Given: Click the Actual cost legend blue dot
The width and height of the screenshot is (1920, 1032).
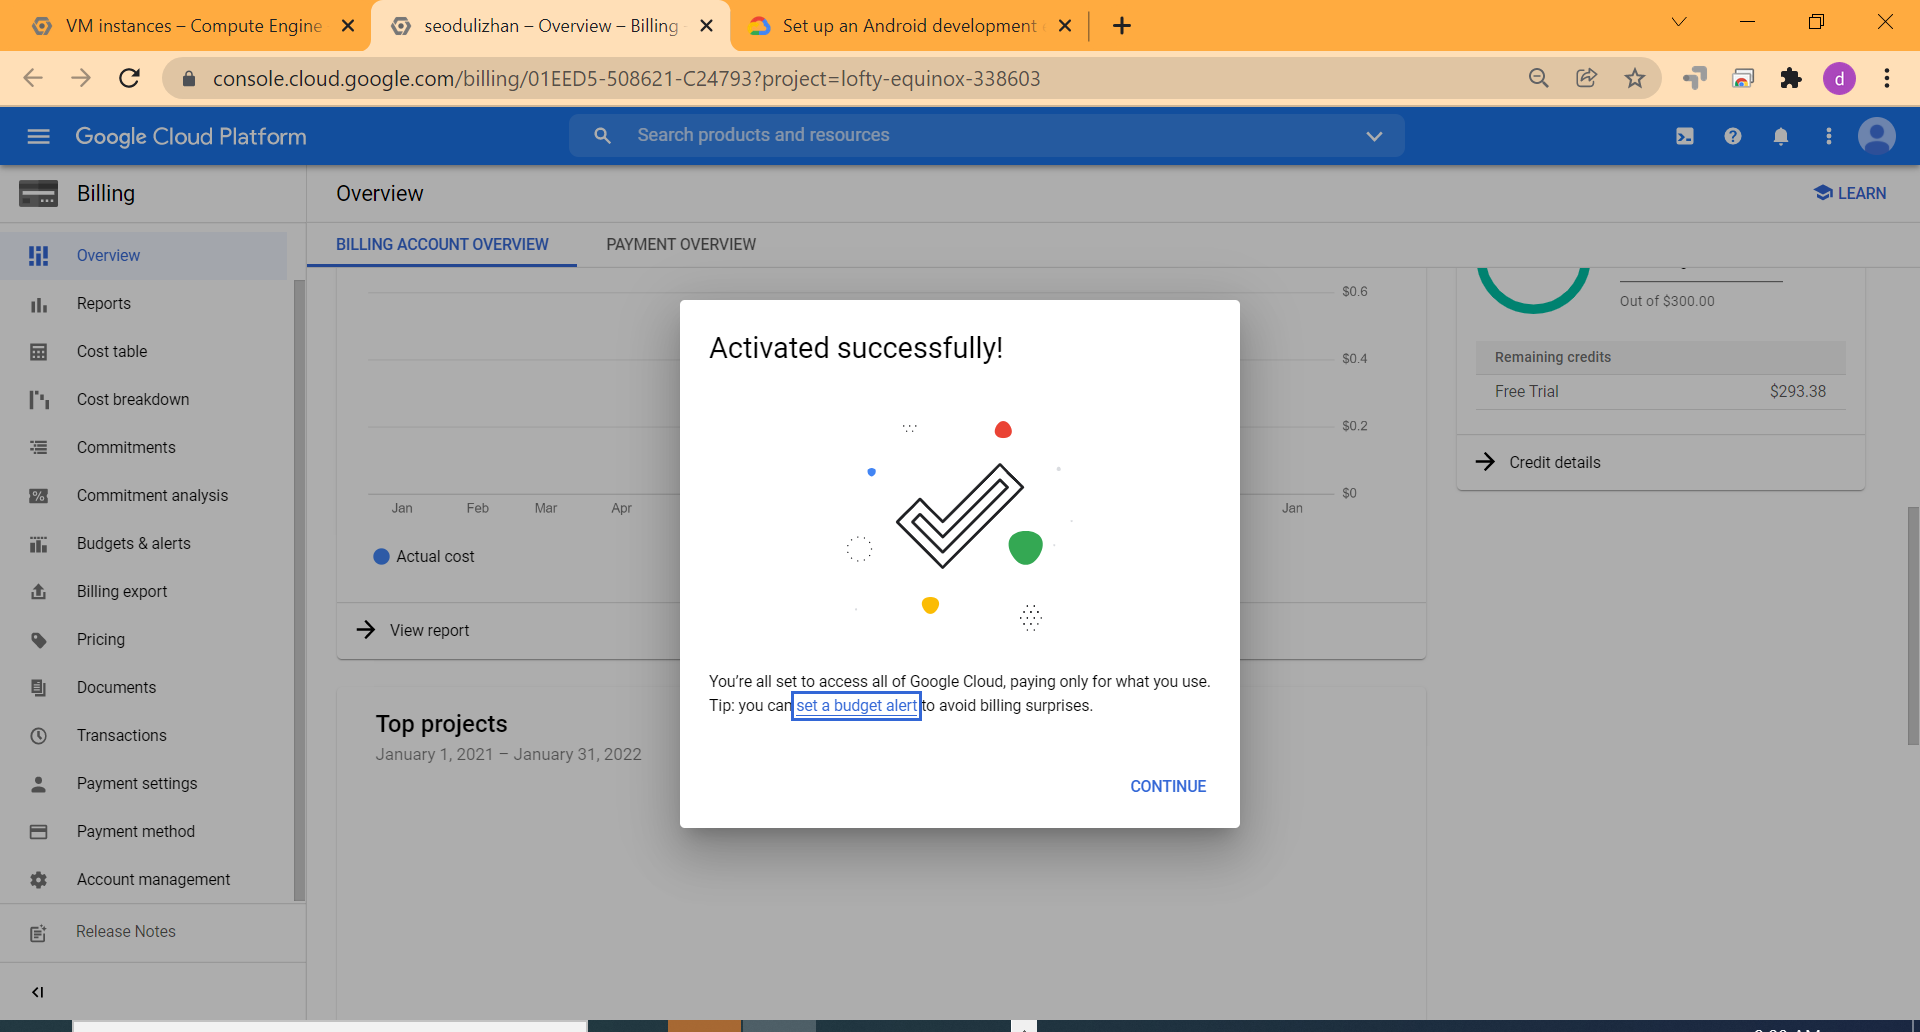Looking at the screenshot, I should pyautogui.click(x=381, y=556).
